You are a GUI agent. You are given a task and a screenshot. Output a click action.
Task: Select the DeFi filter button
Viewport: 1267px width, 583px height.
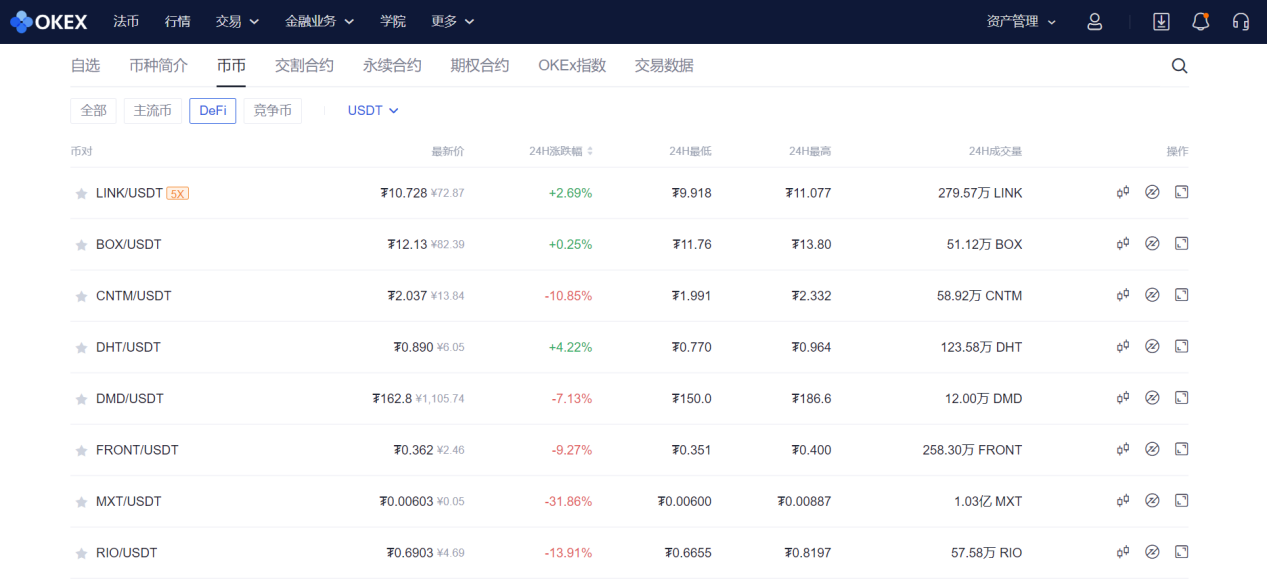(x=213, y=111)
